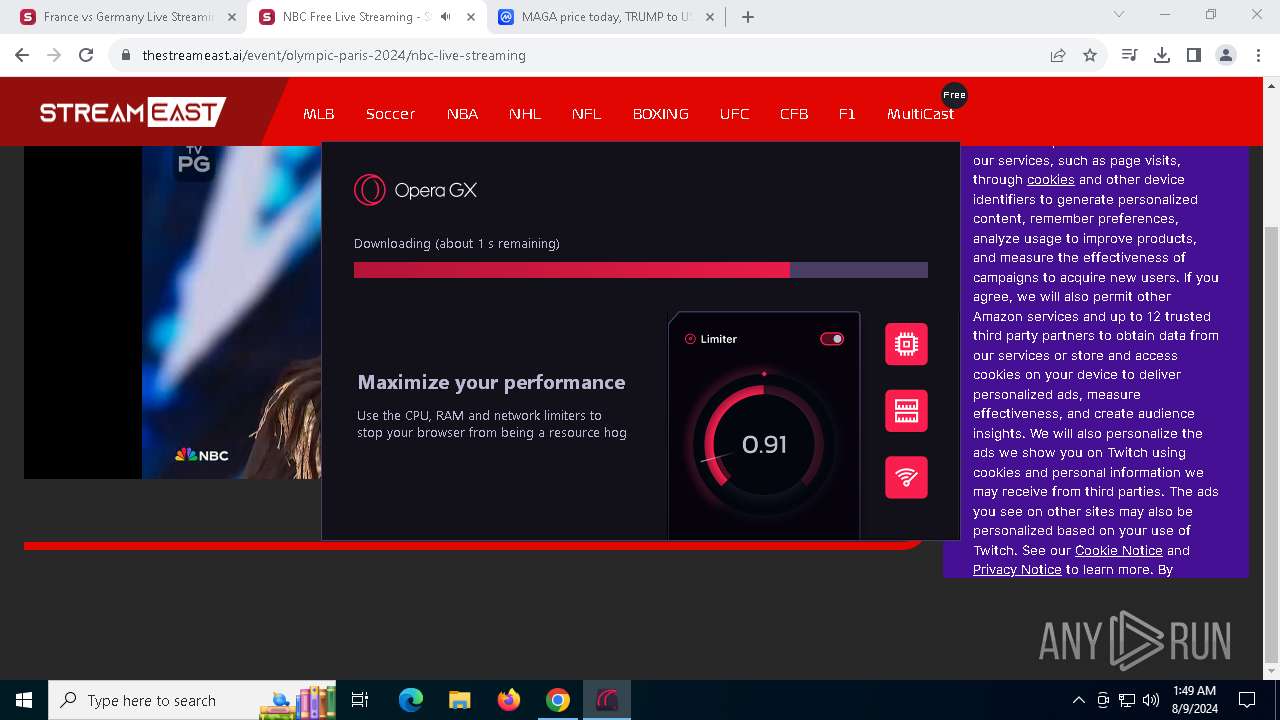Share this page icon
1280x720 pixels.
pyautogui.click(x=1058, y=55)
